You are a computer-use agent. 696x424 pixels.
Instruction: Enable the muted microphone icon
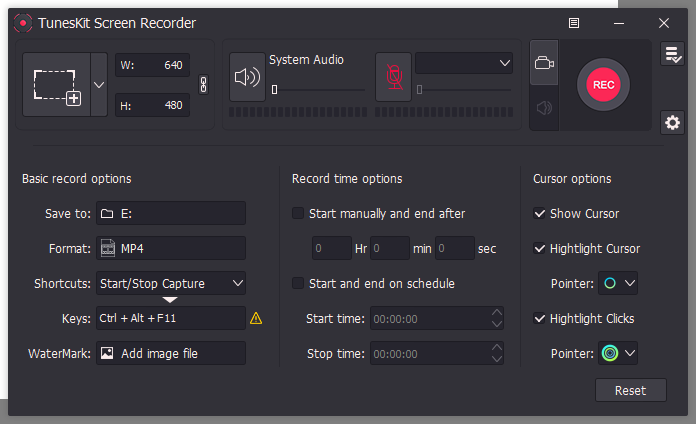393,78
